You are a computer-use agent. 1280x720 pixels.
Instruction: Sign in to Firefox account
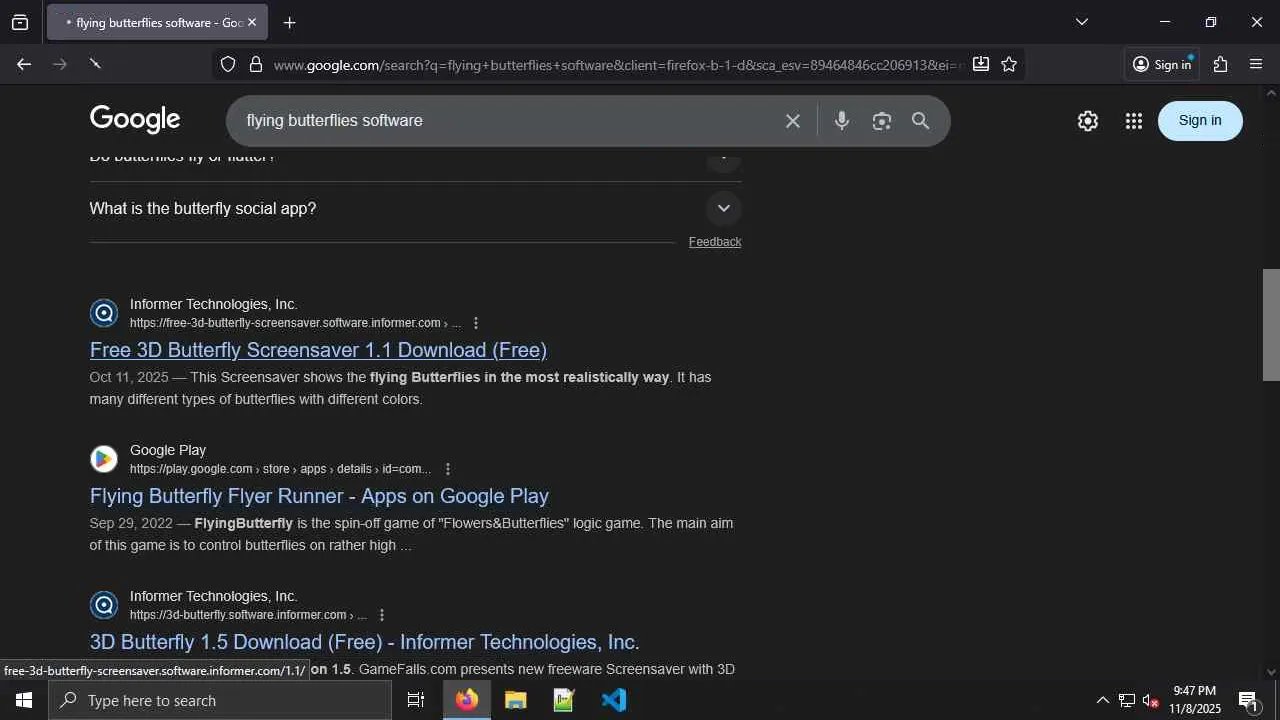pyautogui.click(x=1162, y=64)
